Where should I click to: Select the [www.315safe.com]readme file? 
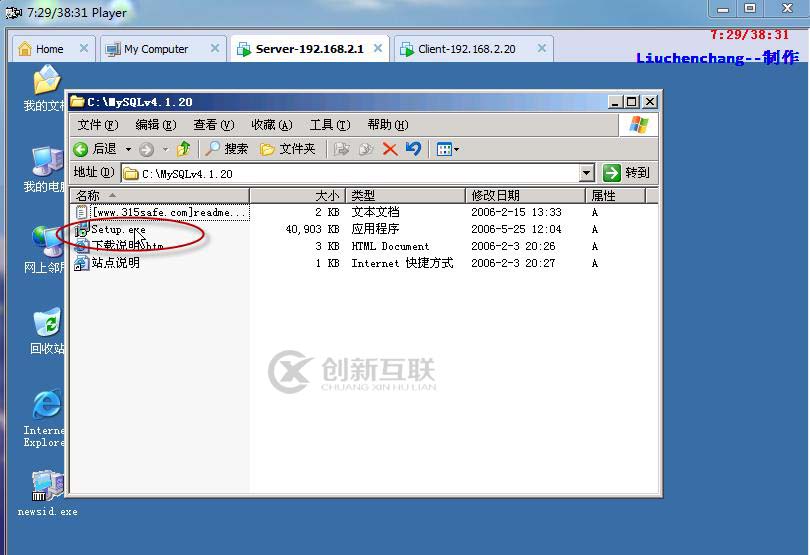tap(168, 212)
